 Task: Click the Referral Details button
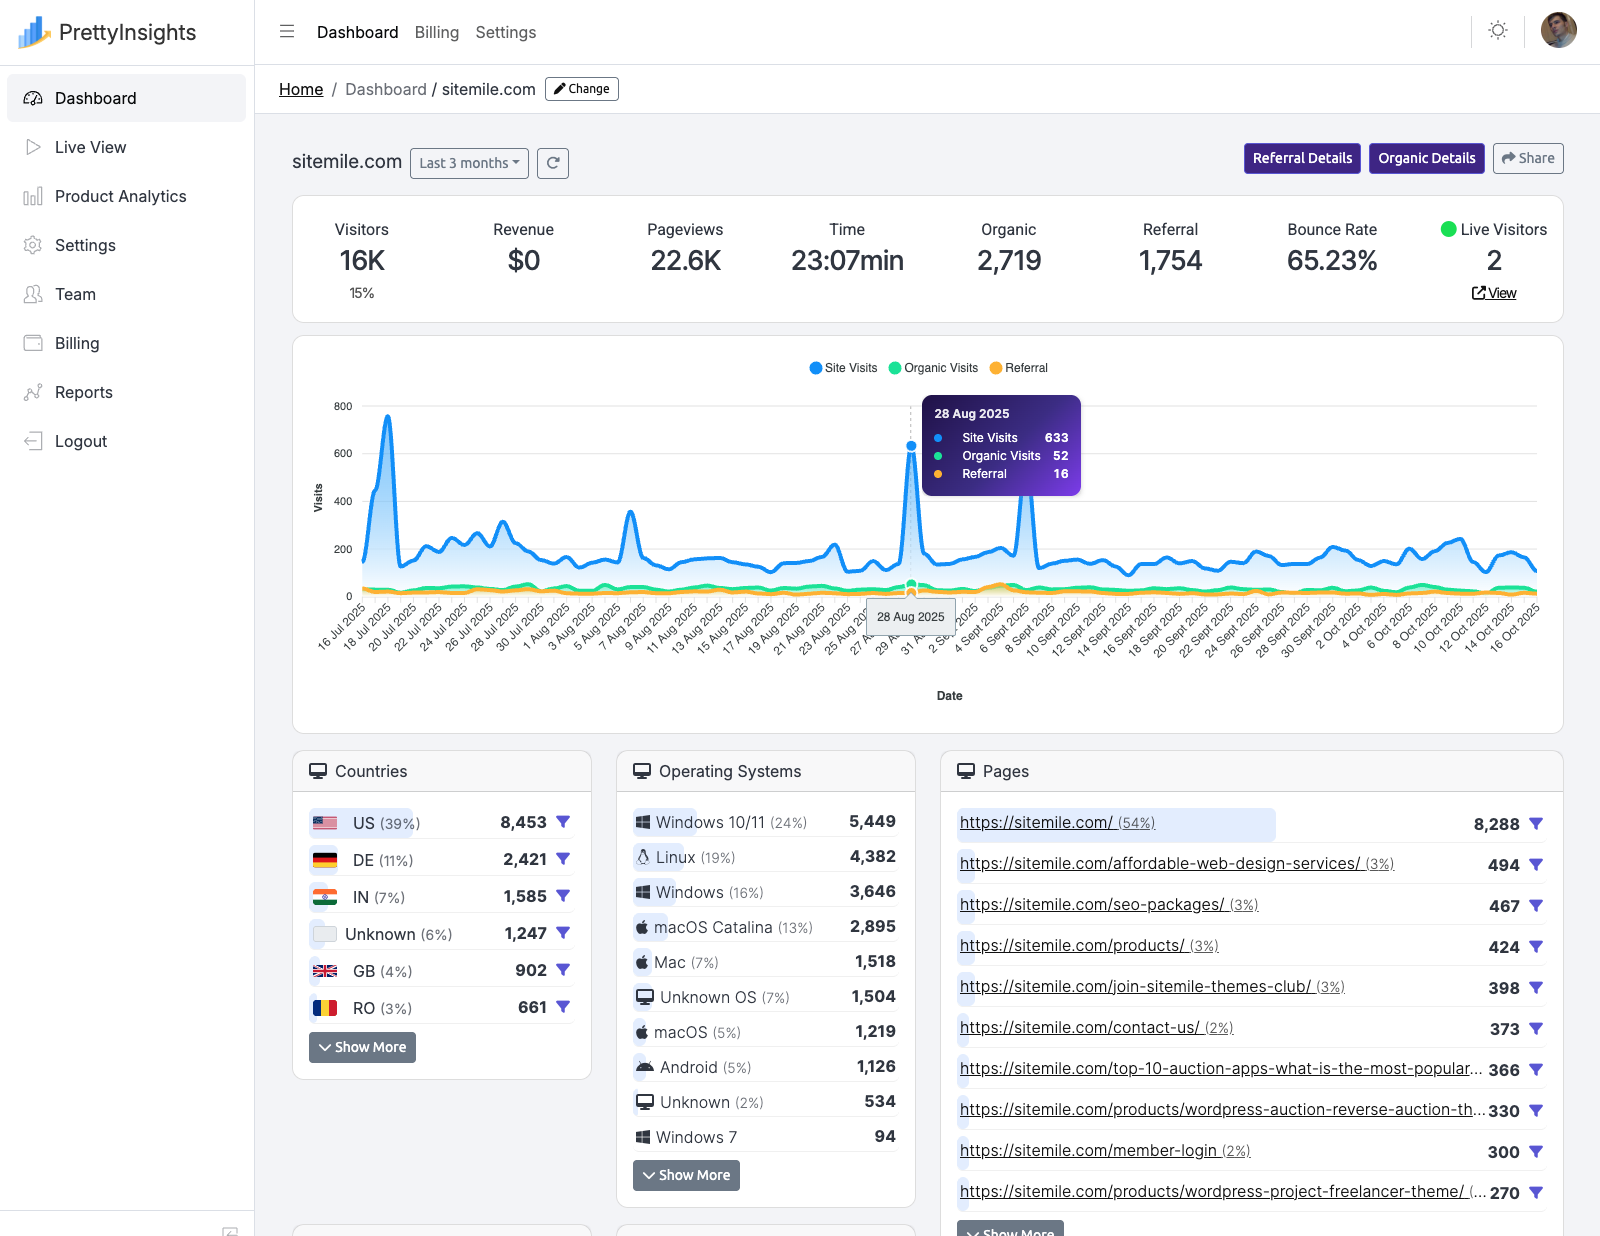pyautogui.click(x=1302, y=158)
